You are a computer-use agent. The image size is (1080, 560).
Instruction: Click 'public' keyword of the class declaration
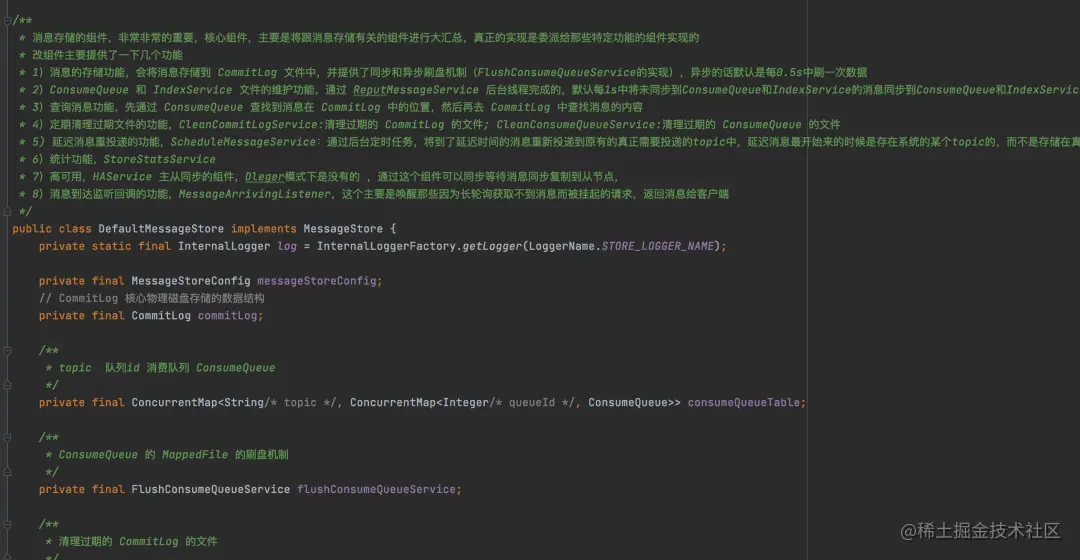32,229
